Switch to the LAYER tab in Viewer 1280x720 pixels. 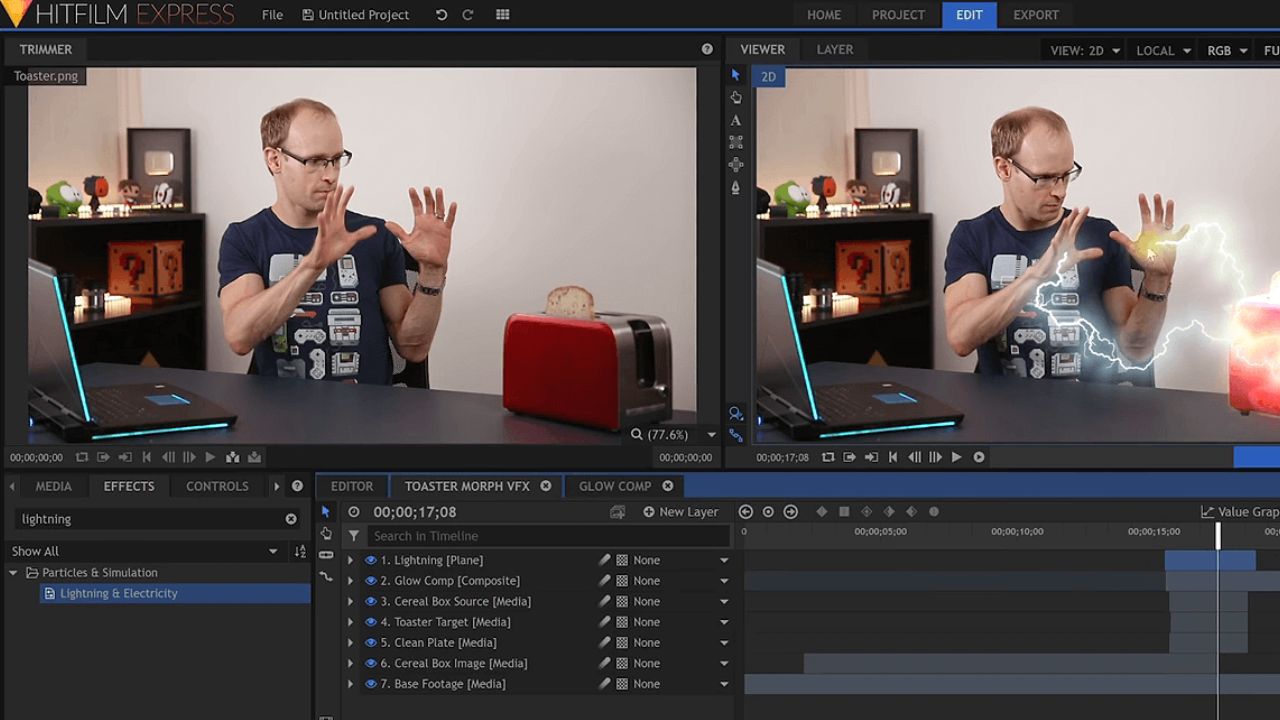pyautogui.click(x=835, y=49)
